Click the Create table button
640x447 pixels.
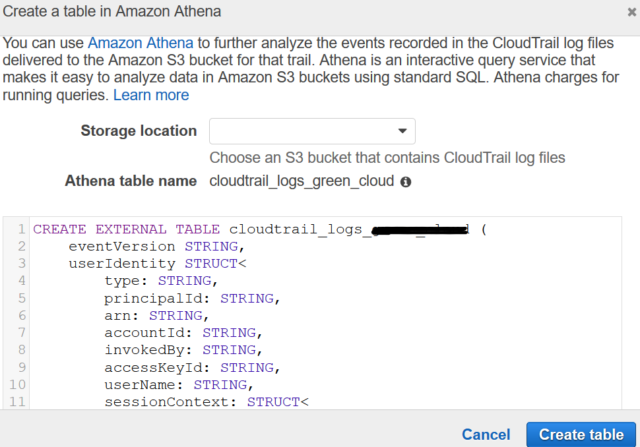click(580, 434)
